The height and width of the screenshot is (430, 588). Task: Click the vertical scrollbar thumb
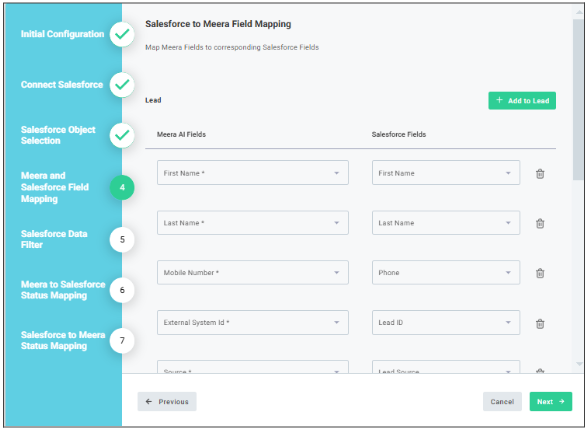579,99
